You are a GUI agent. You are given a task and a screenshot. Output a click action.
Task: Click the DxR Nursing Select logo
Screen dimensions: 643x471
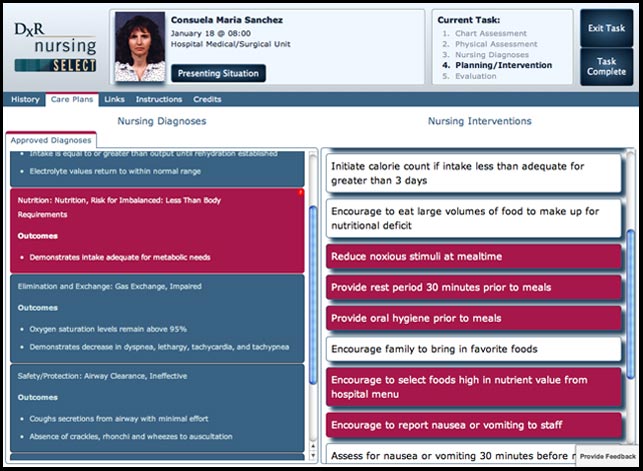coord(55,47)
